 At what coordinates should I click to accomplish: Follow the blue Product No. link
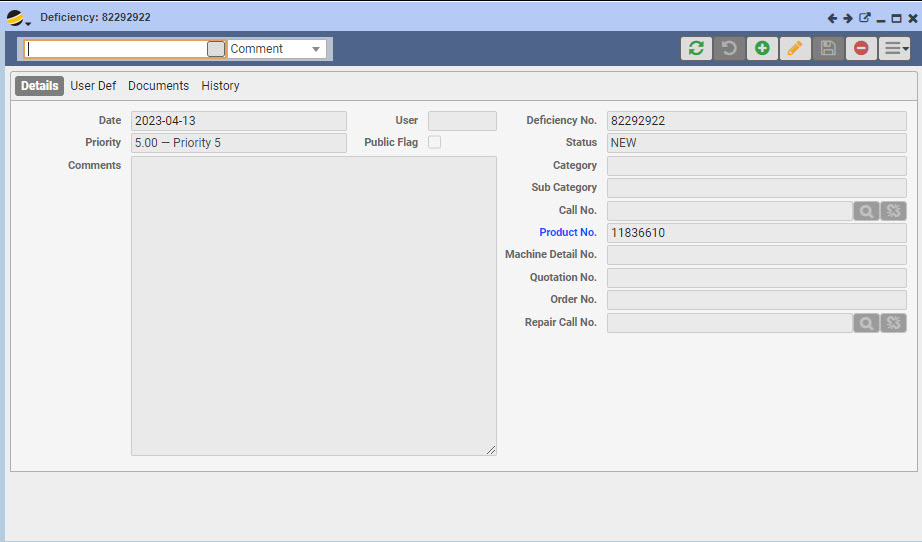click(x=567, y=232)
